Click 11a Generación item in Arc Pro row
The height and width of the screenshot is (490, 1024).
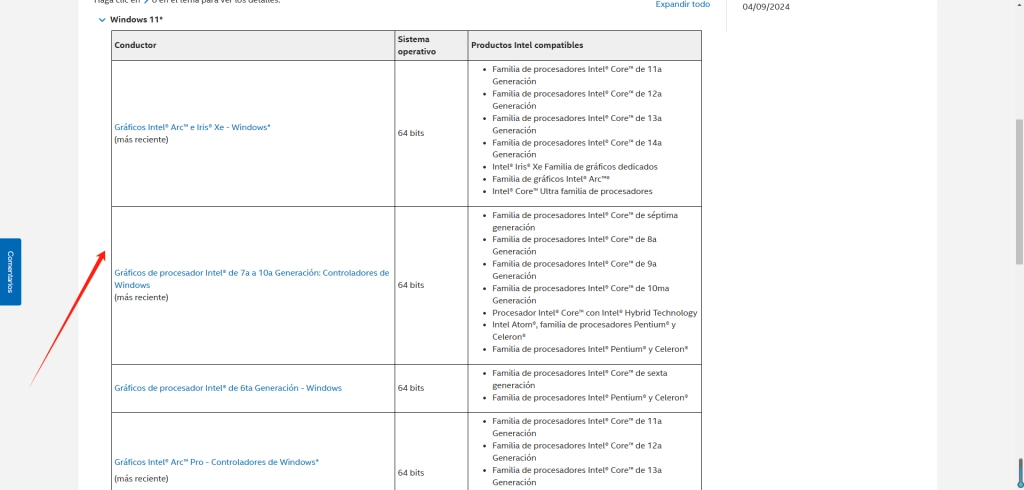tap(577, 427)
